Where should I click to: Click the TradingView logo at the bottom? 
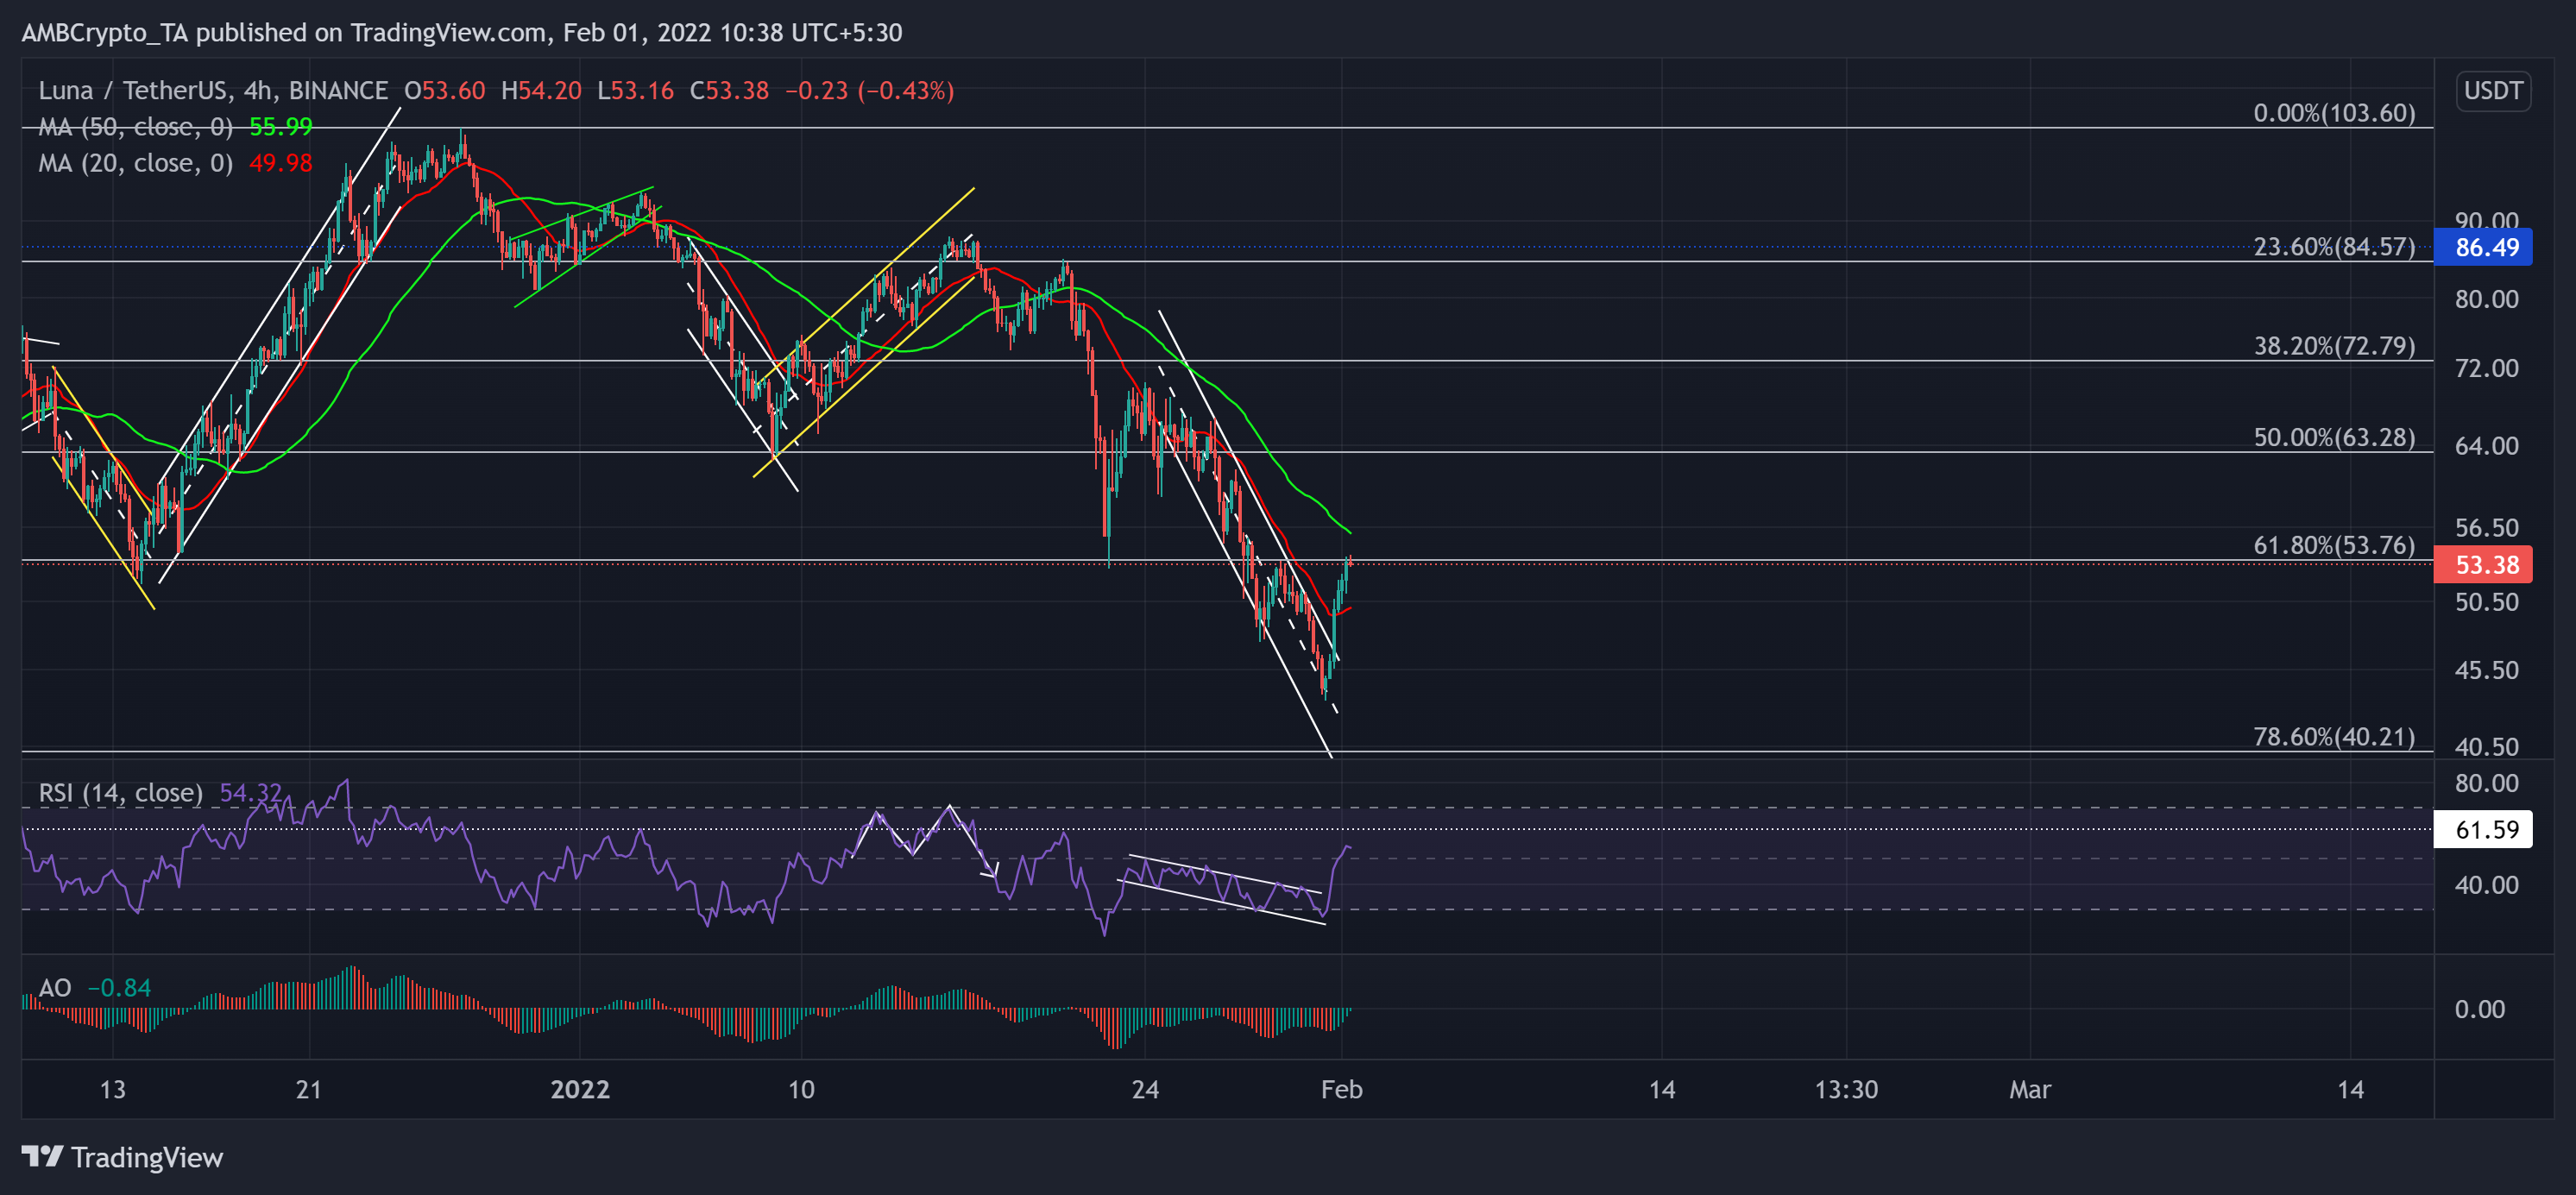(122, 1157)
